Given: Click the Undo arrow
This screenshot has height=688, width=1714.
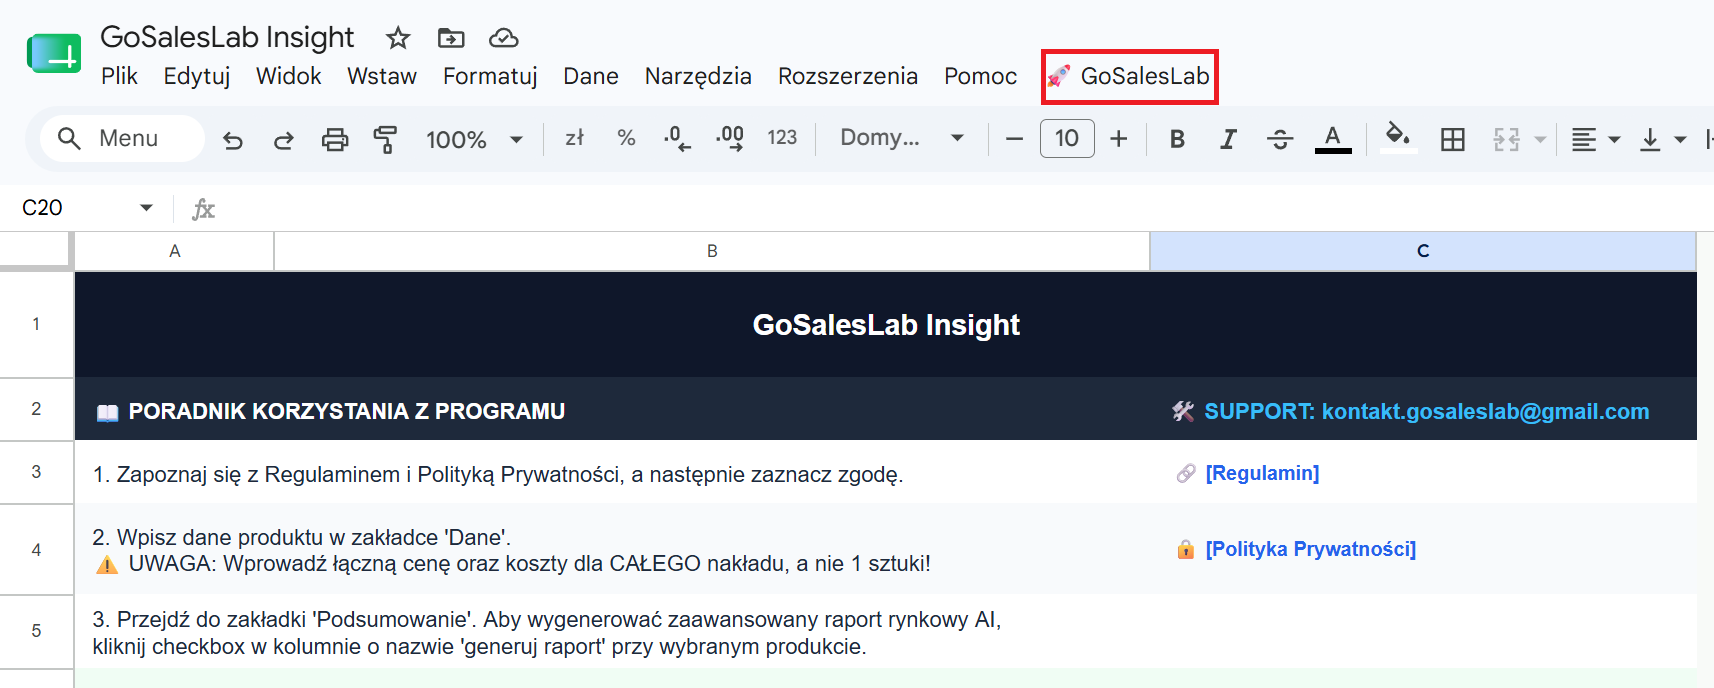Looking at the screenshot, I should [233, 139].
